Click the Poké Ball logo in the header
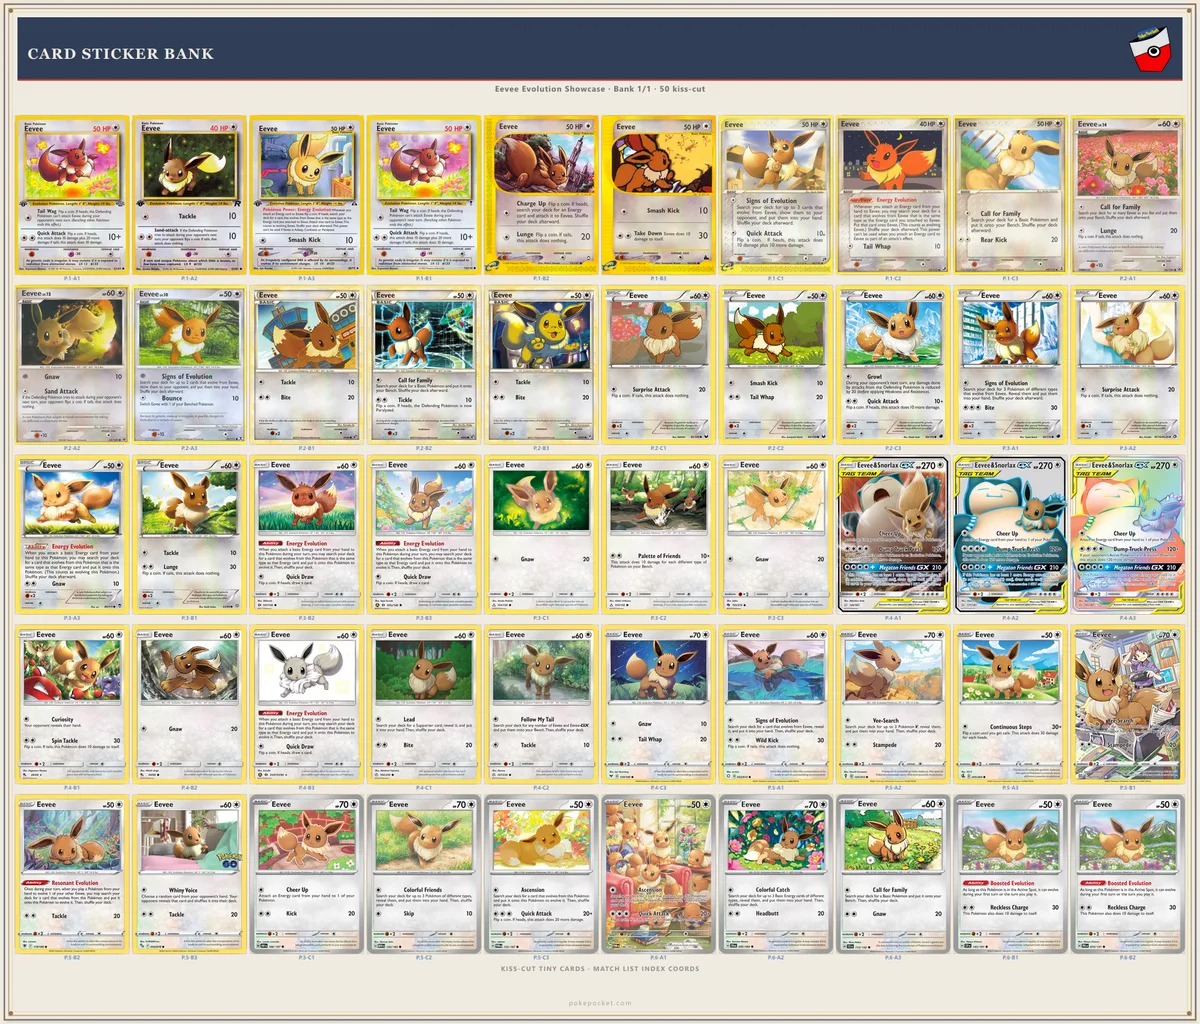This screenshot has height=1024, width=1200. [1148, 50]
